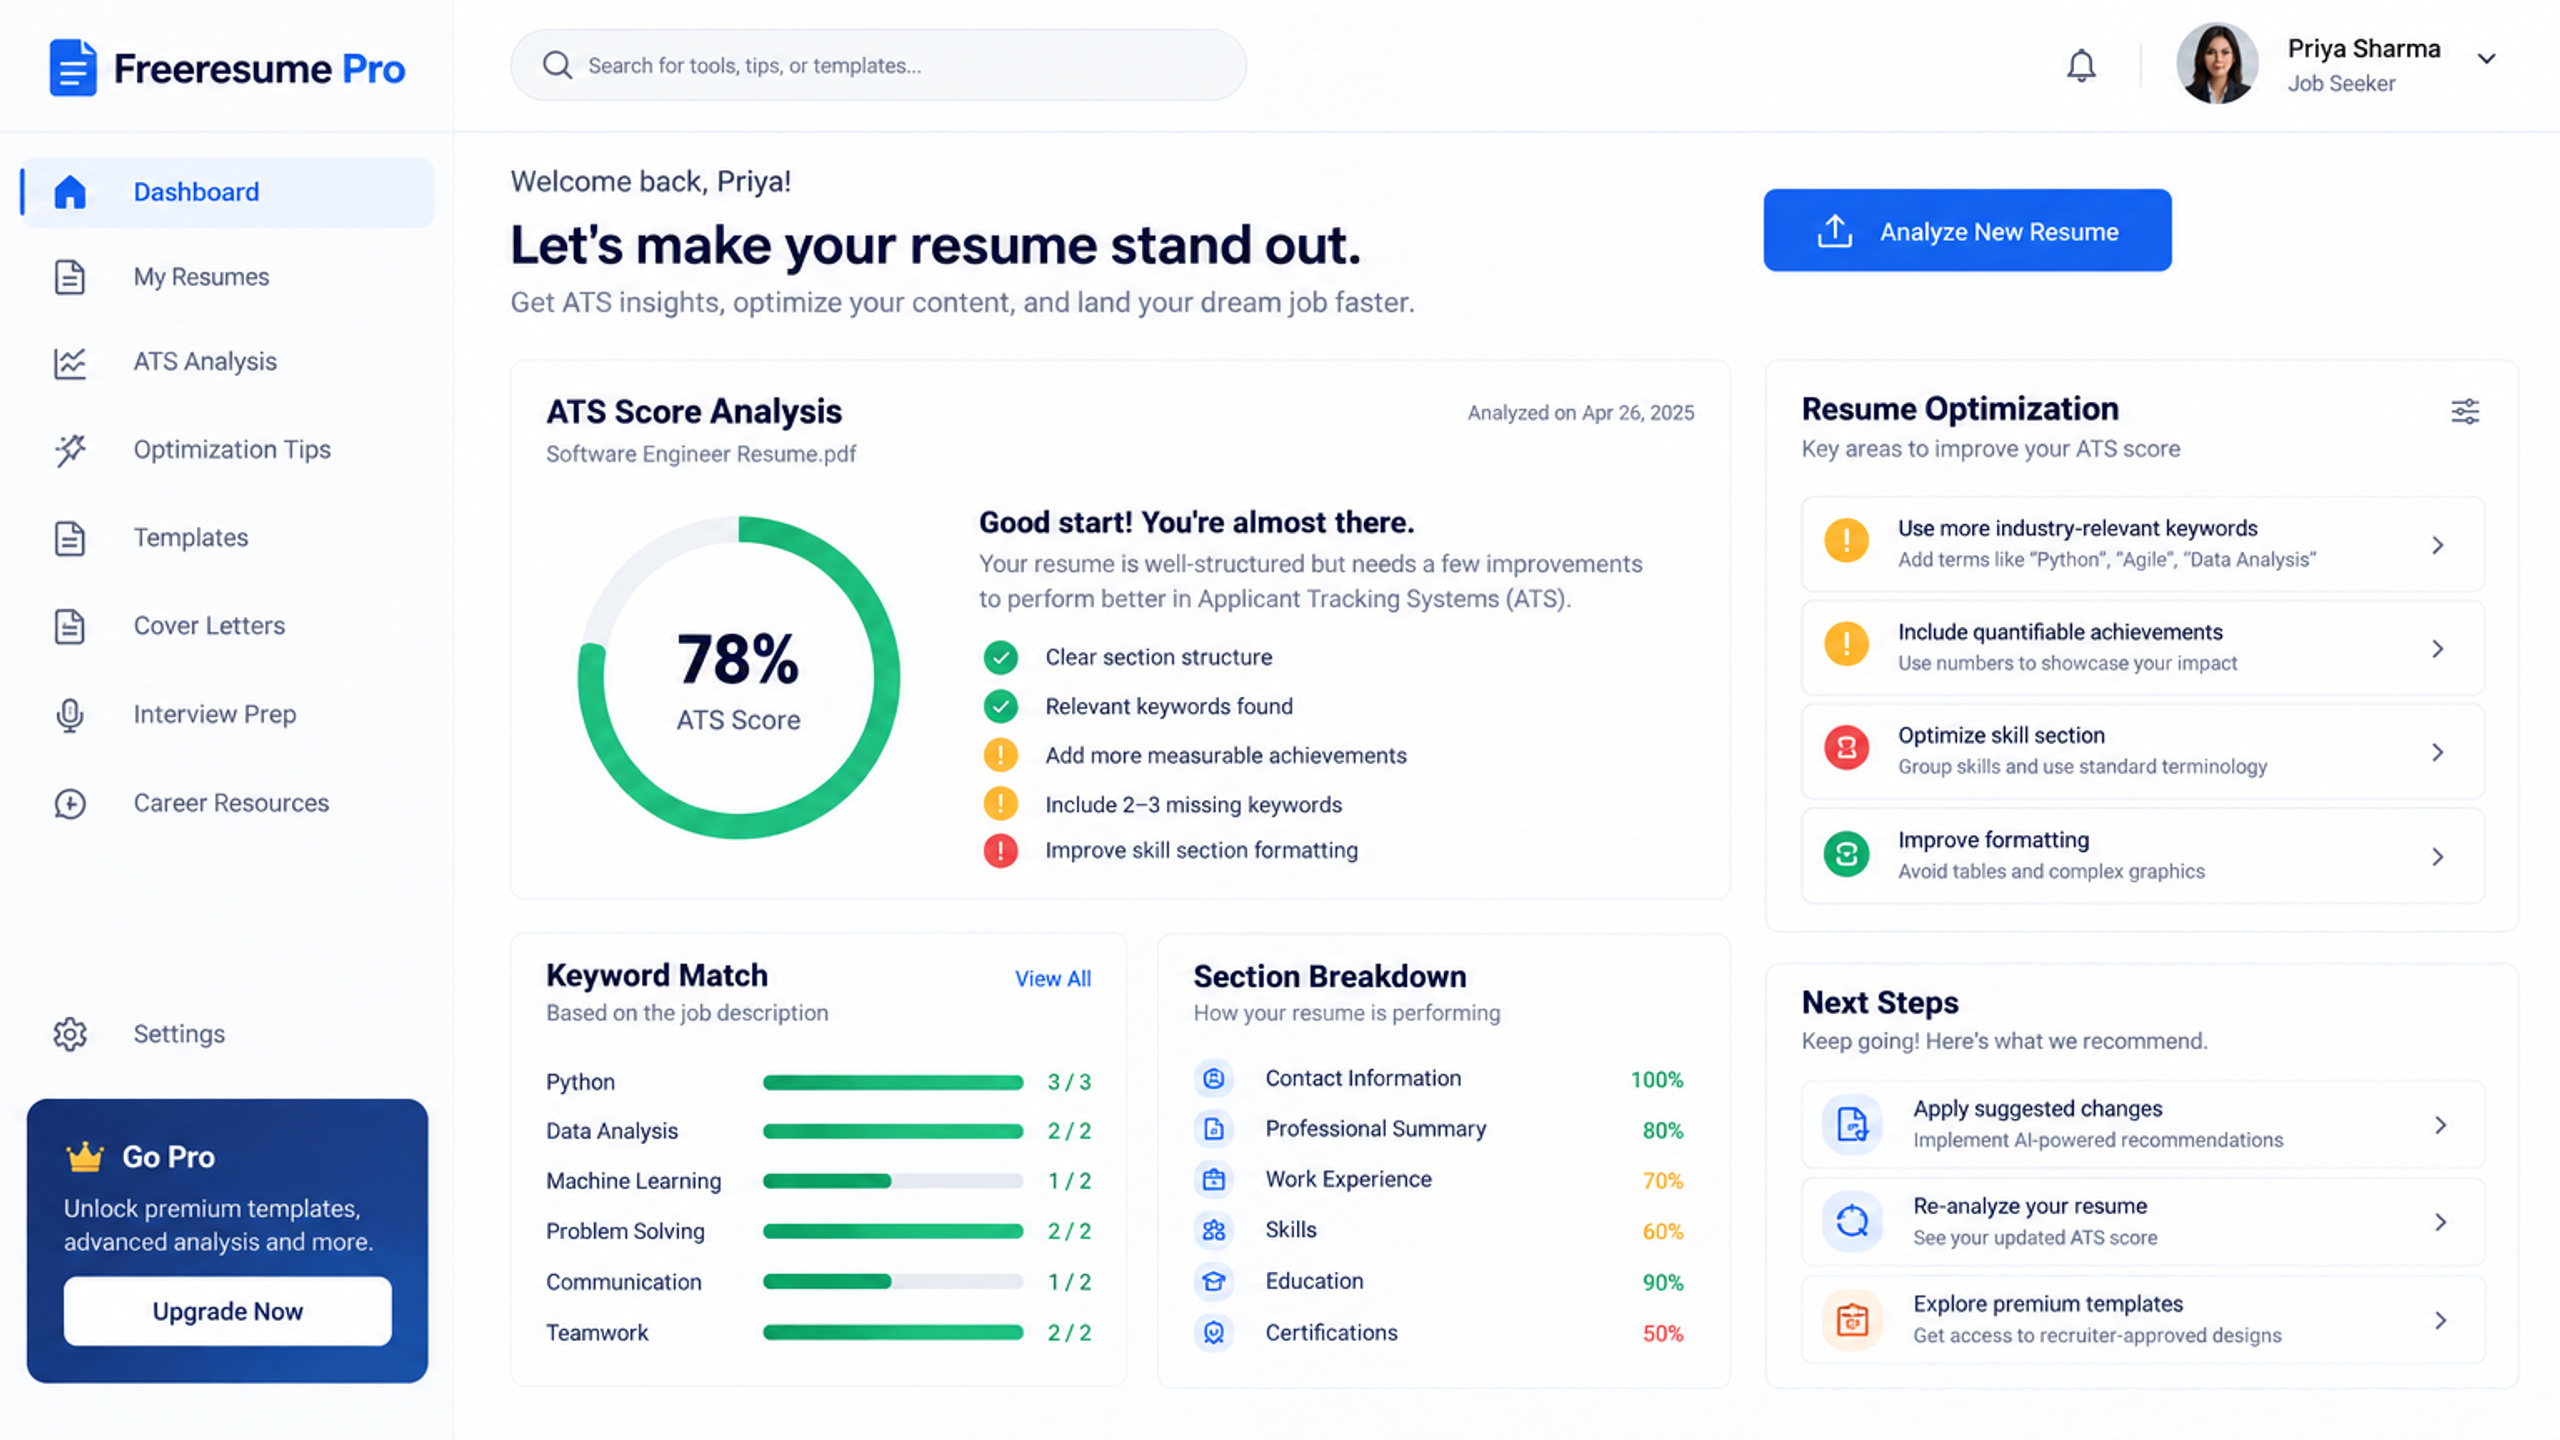Viewport: 2560px width, 1440px height.
Task: Click the search magnifier icon
Action: point(557,65)
